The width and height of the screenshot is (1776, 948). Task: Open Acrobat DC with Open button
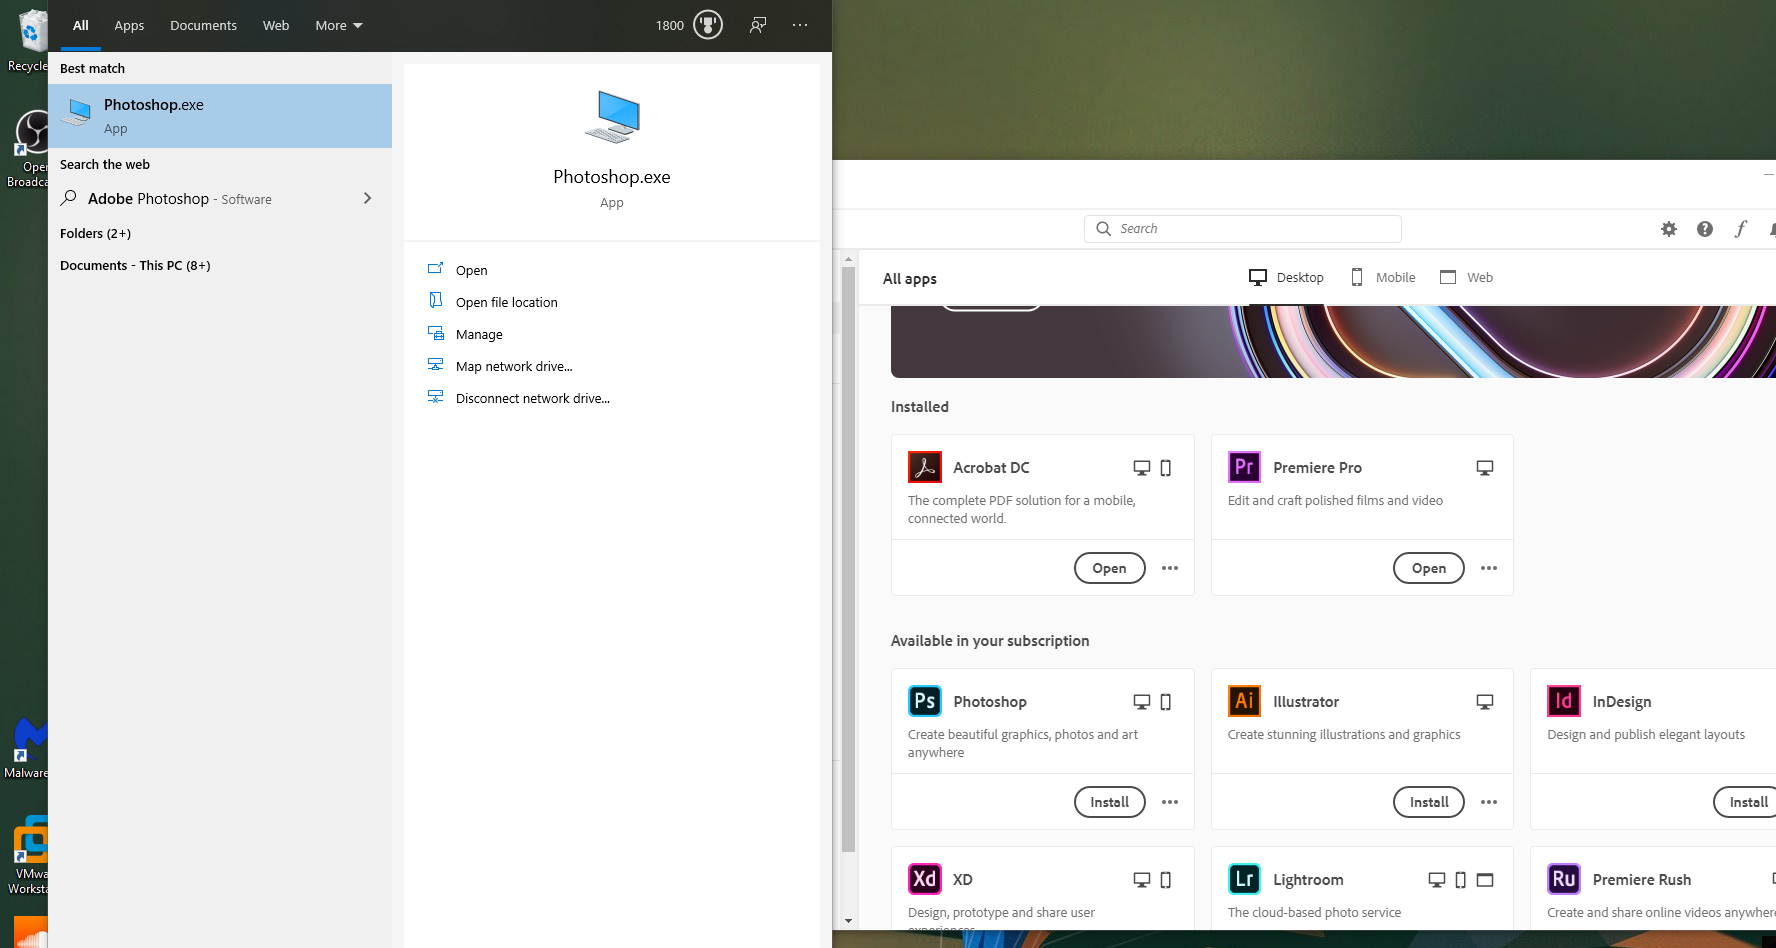1109,568
